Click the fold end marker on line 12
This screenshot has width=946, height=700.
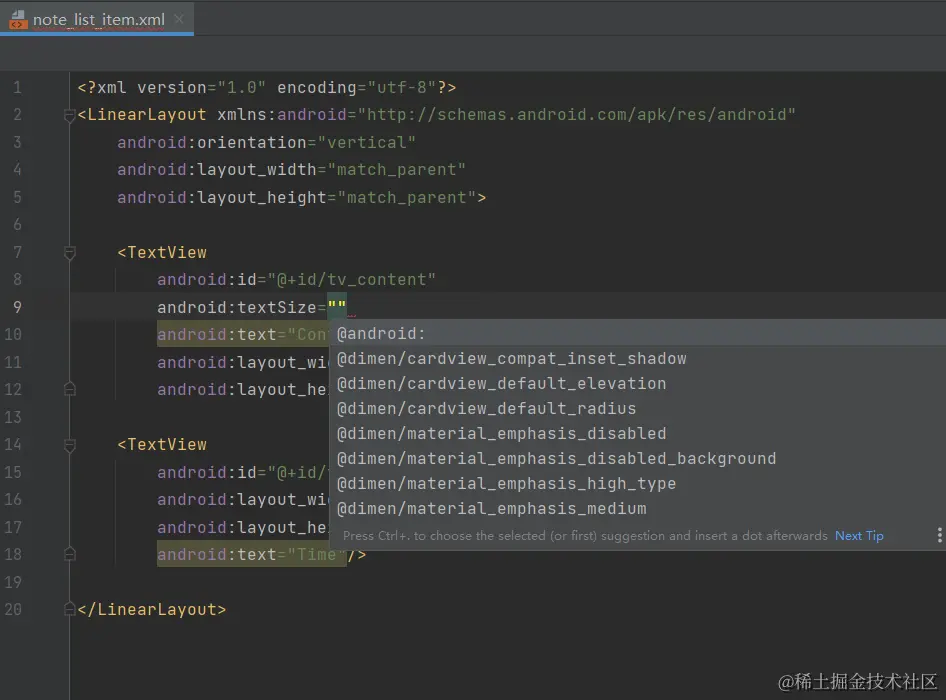tap(69, 389)
